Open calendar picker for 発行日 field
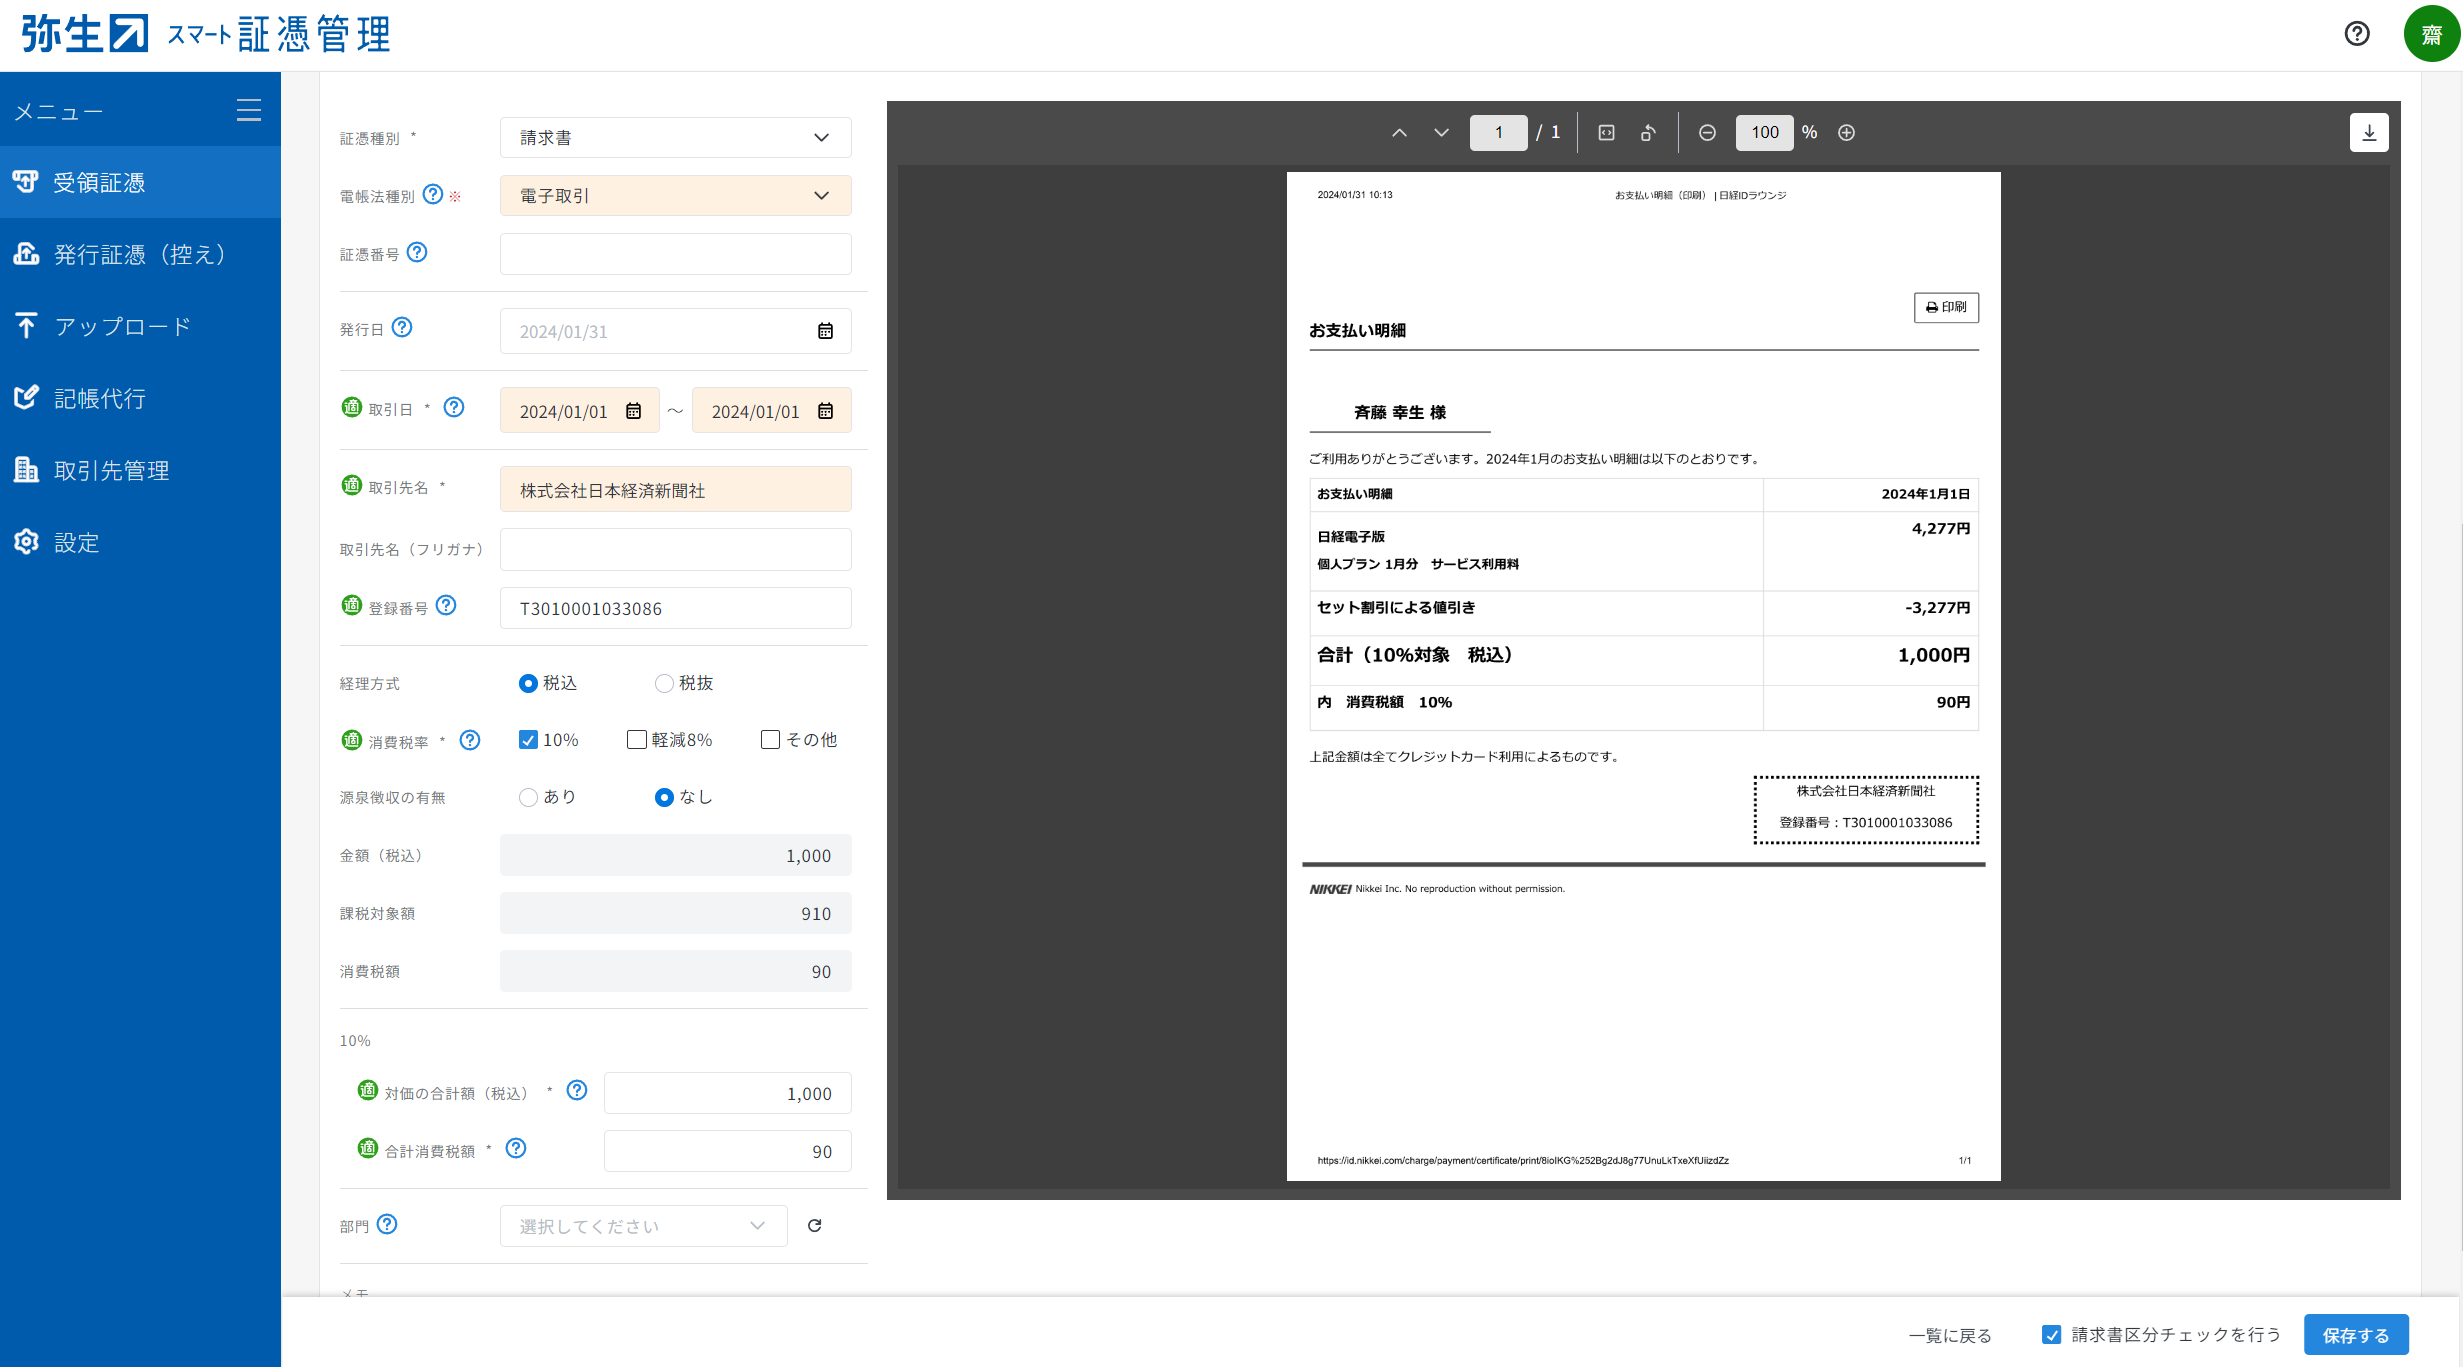2463x1367 pixels. [x=825, y=331]
